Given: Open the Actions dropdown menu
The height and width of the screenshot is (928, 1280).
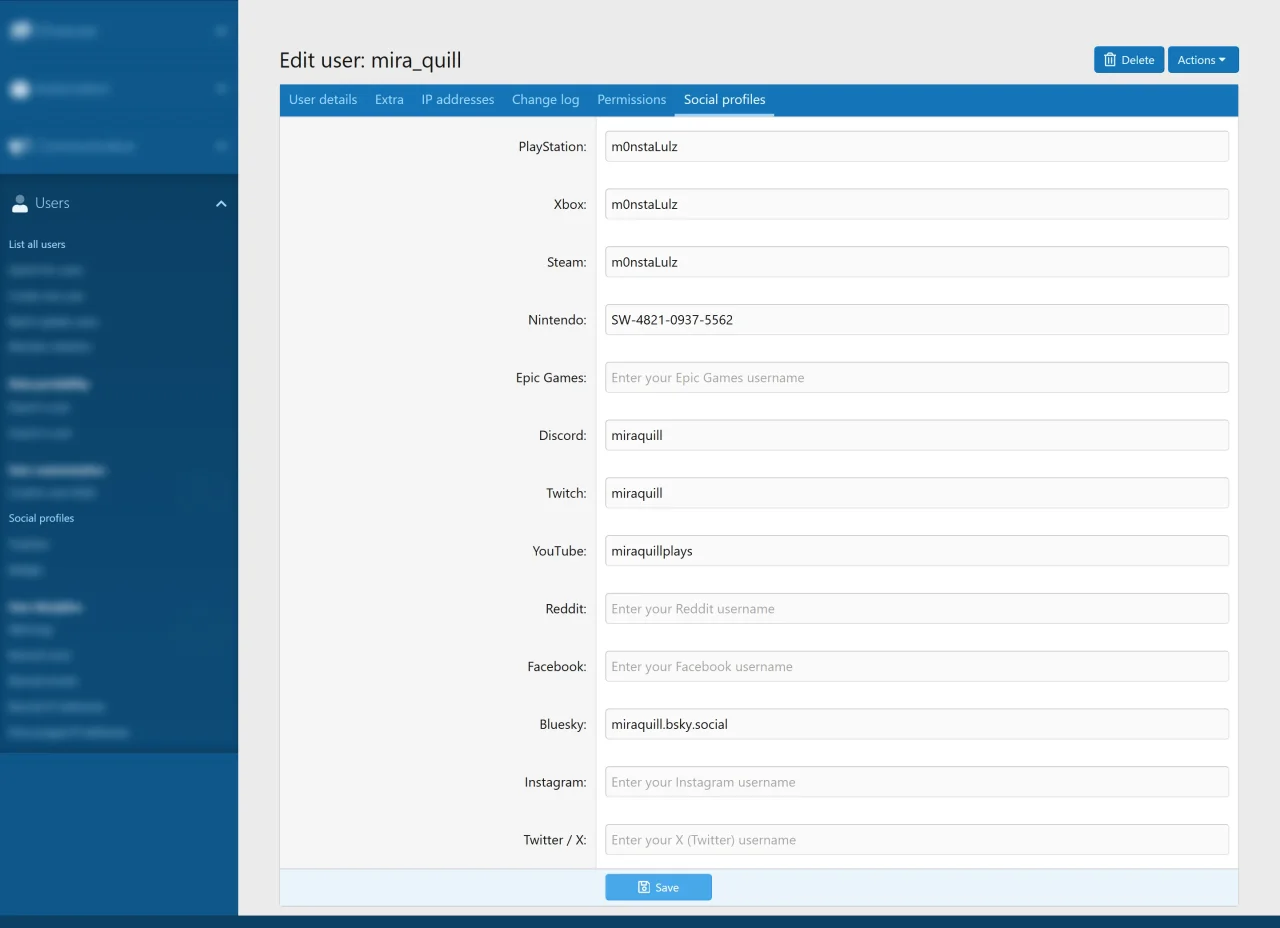Looking at the screenshot, I should click(x=1203, y=60).
